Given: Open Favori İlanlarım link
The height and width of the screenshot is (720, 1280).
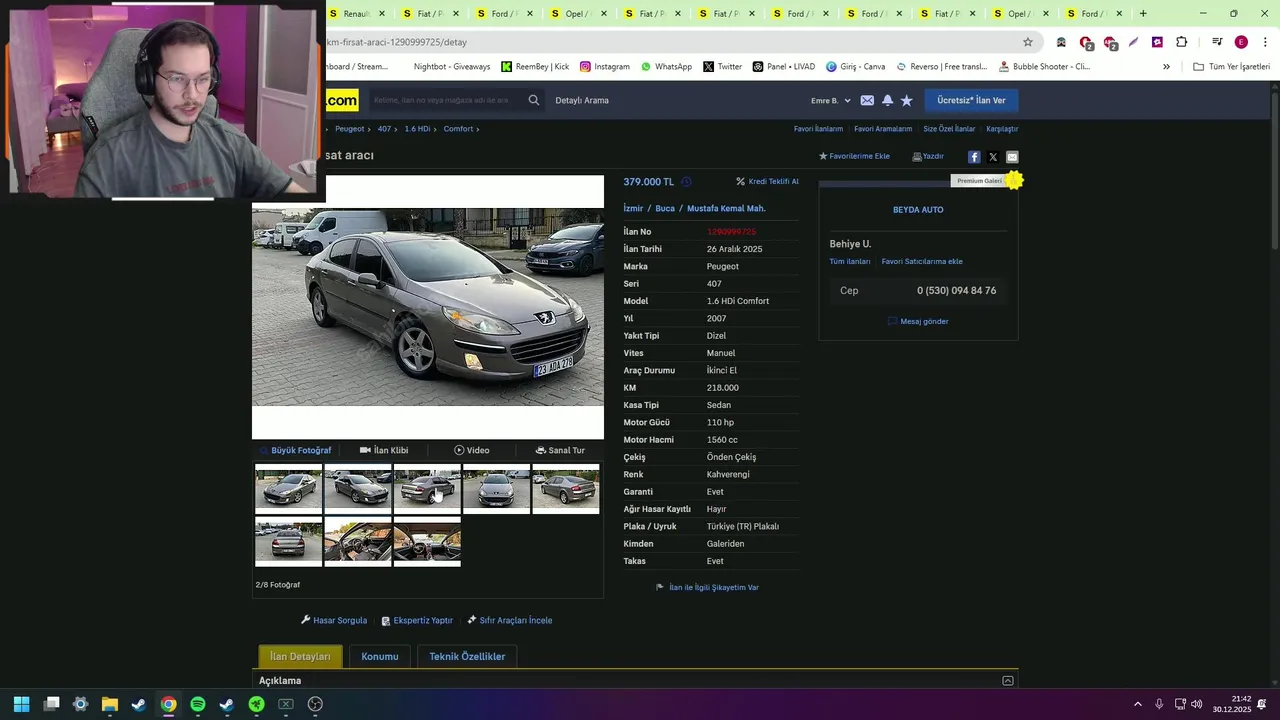Looking at the screenshot, I should [x=818, y=129].
